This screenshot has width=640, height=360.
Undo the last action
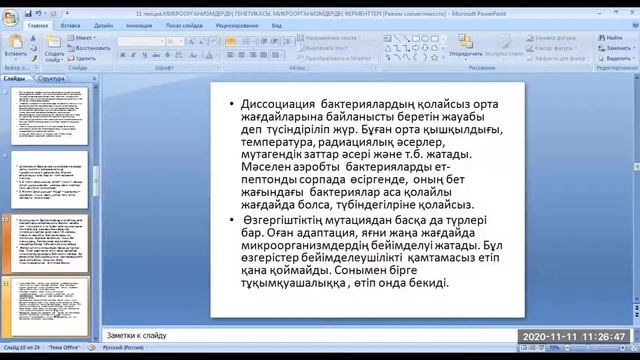pos(38,13)
